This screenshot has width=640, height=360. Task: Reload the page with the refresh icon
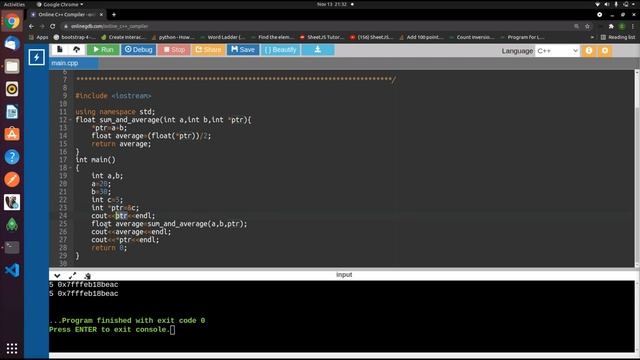[53, 26]
